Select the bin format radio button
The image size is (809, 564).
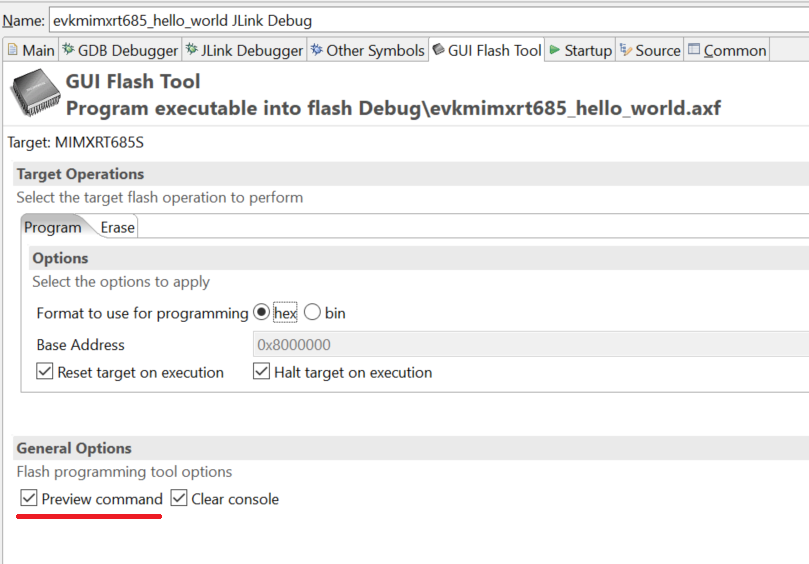tap(312, 313)
